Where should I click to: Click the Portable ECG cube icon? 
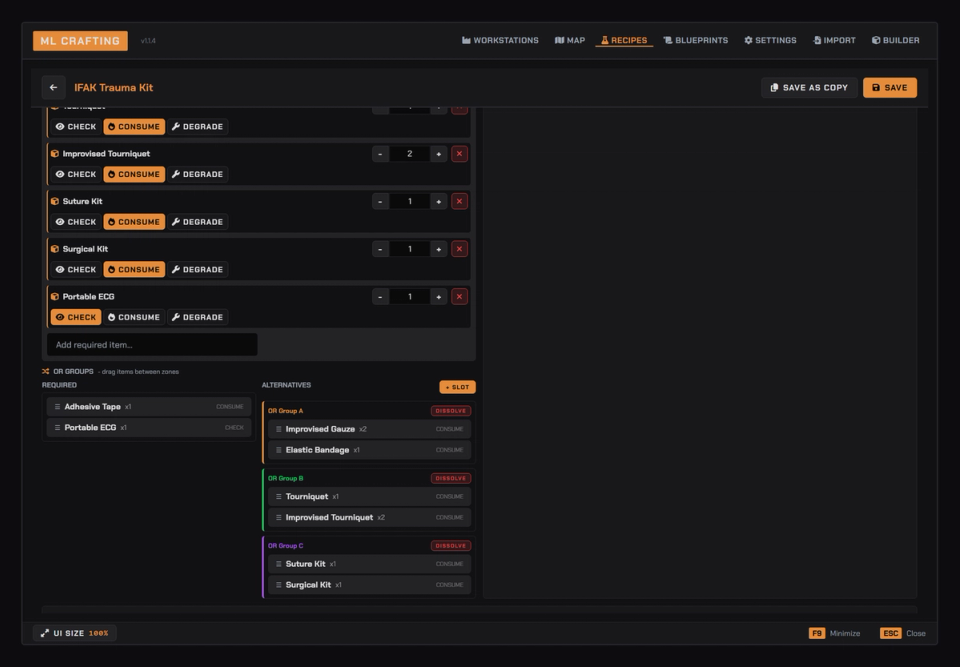tap(55, 297)
